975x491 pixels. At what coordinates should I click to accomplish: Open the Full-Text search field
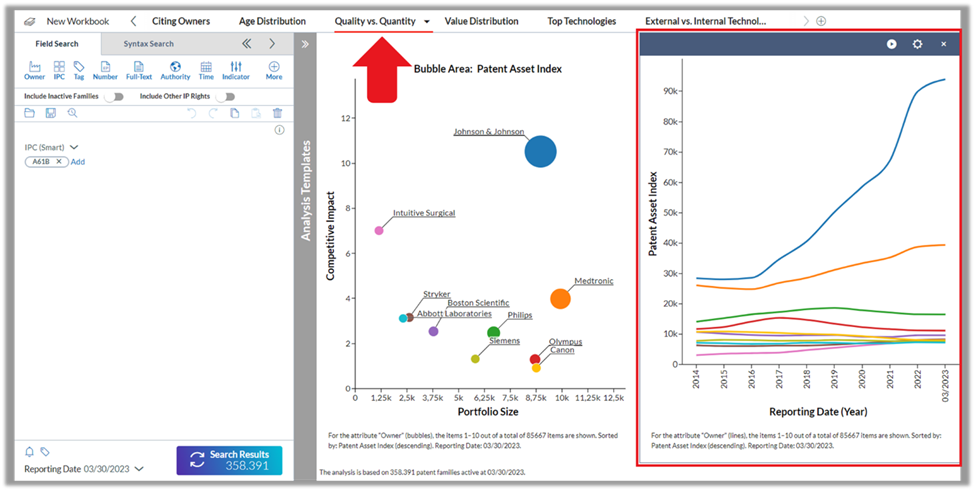click(139, 70)
